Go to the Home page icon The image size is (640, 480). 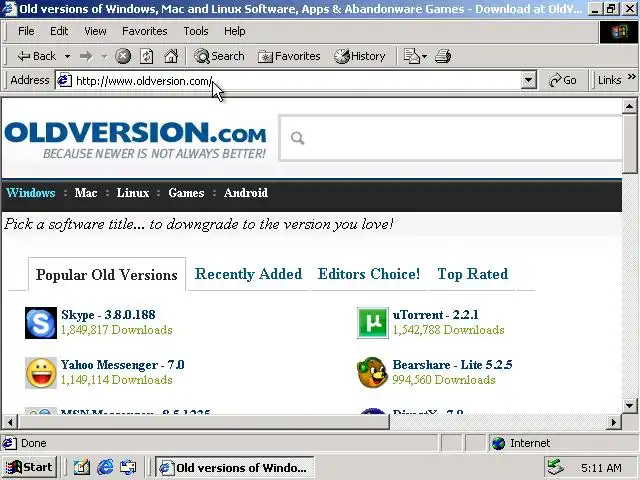tap(171, 56)
